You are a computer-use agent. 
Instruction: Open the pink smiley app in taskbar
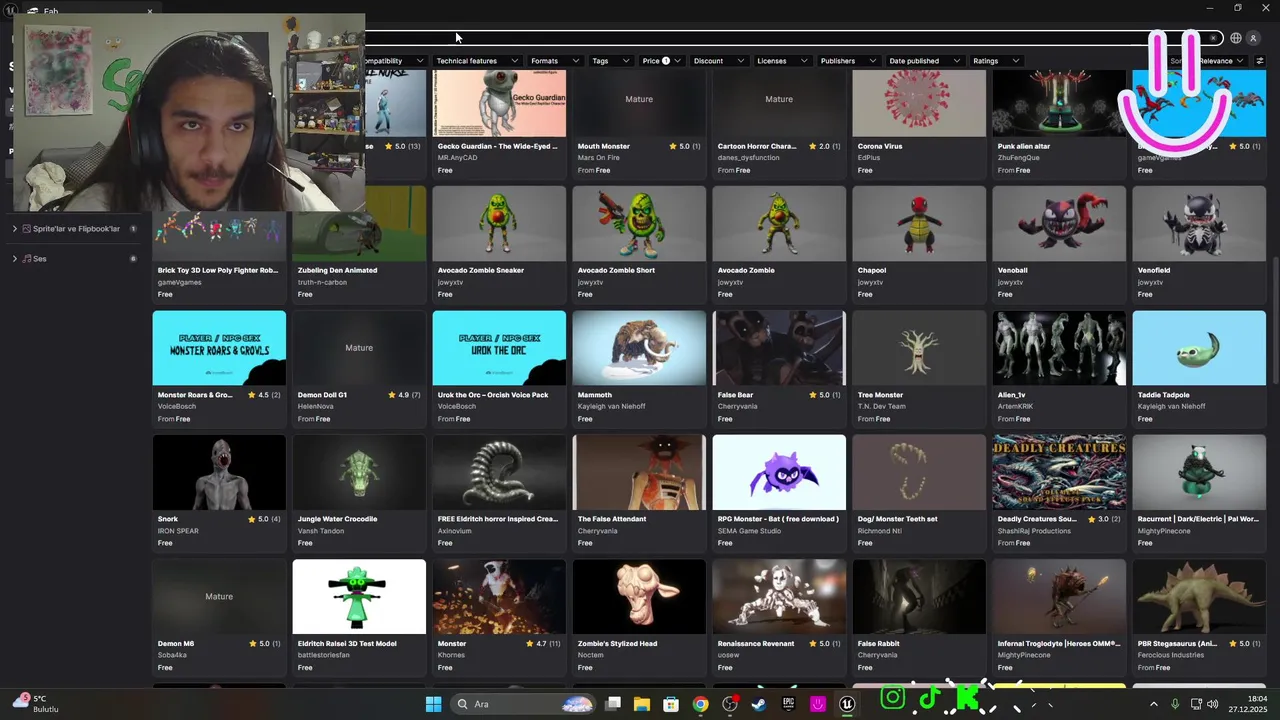point(818,704)
